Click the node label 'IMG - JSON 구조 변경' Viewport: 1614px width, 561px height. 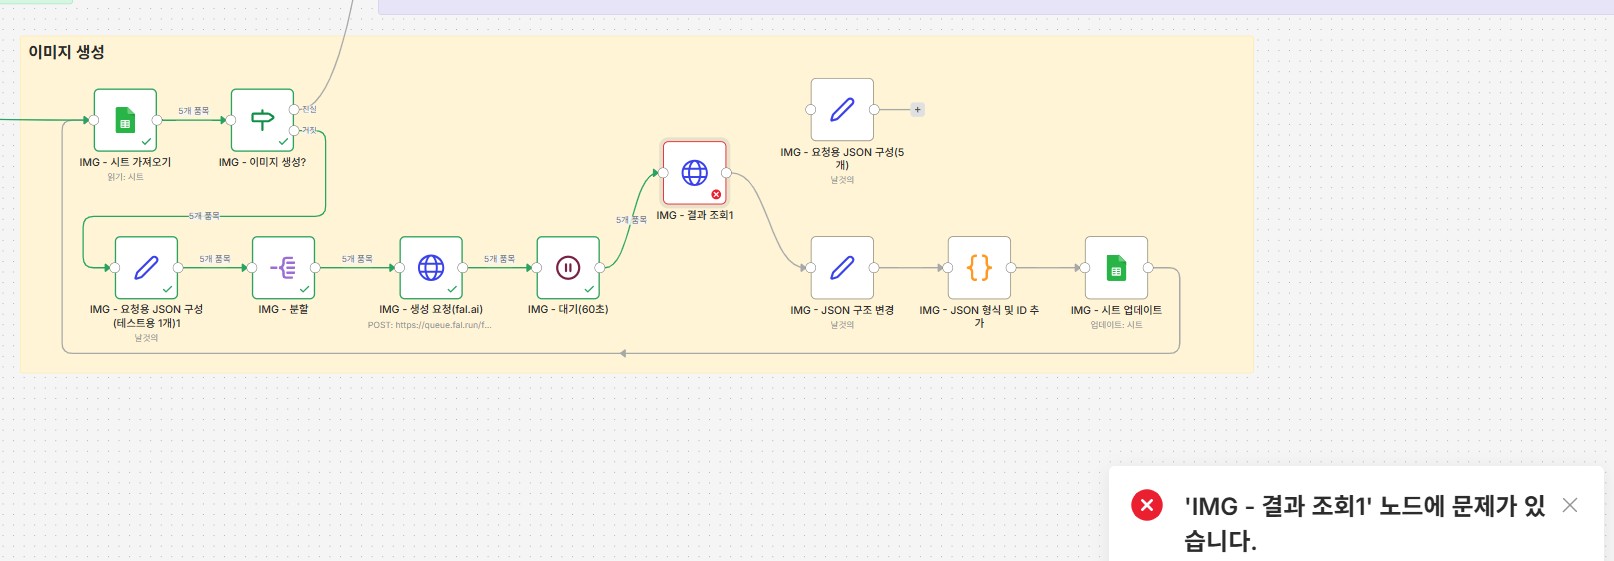pos(842,310)
